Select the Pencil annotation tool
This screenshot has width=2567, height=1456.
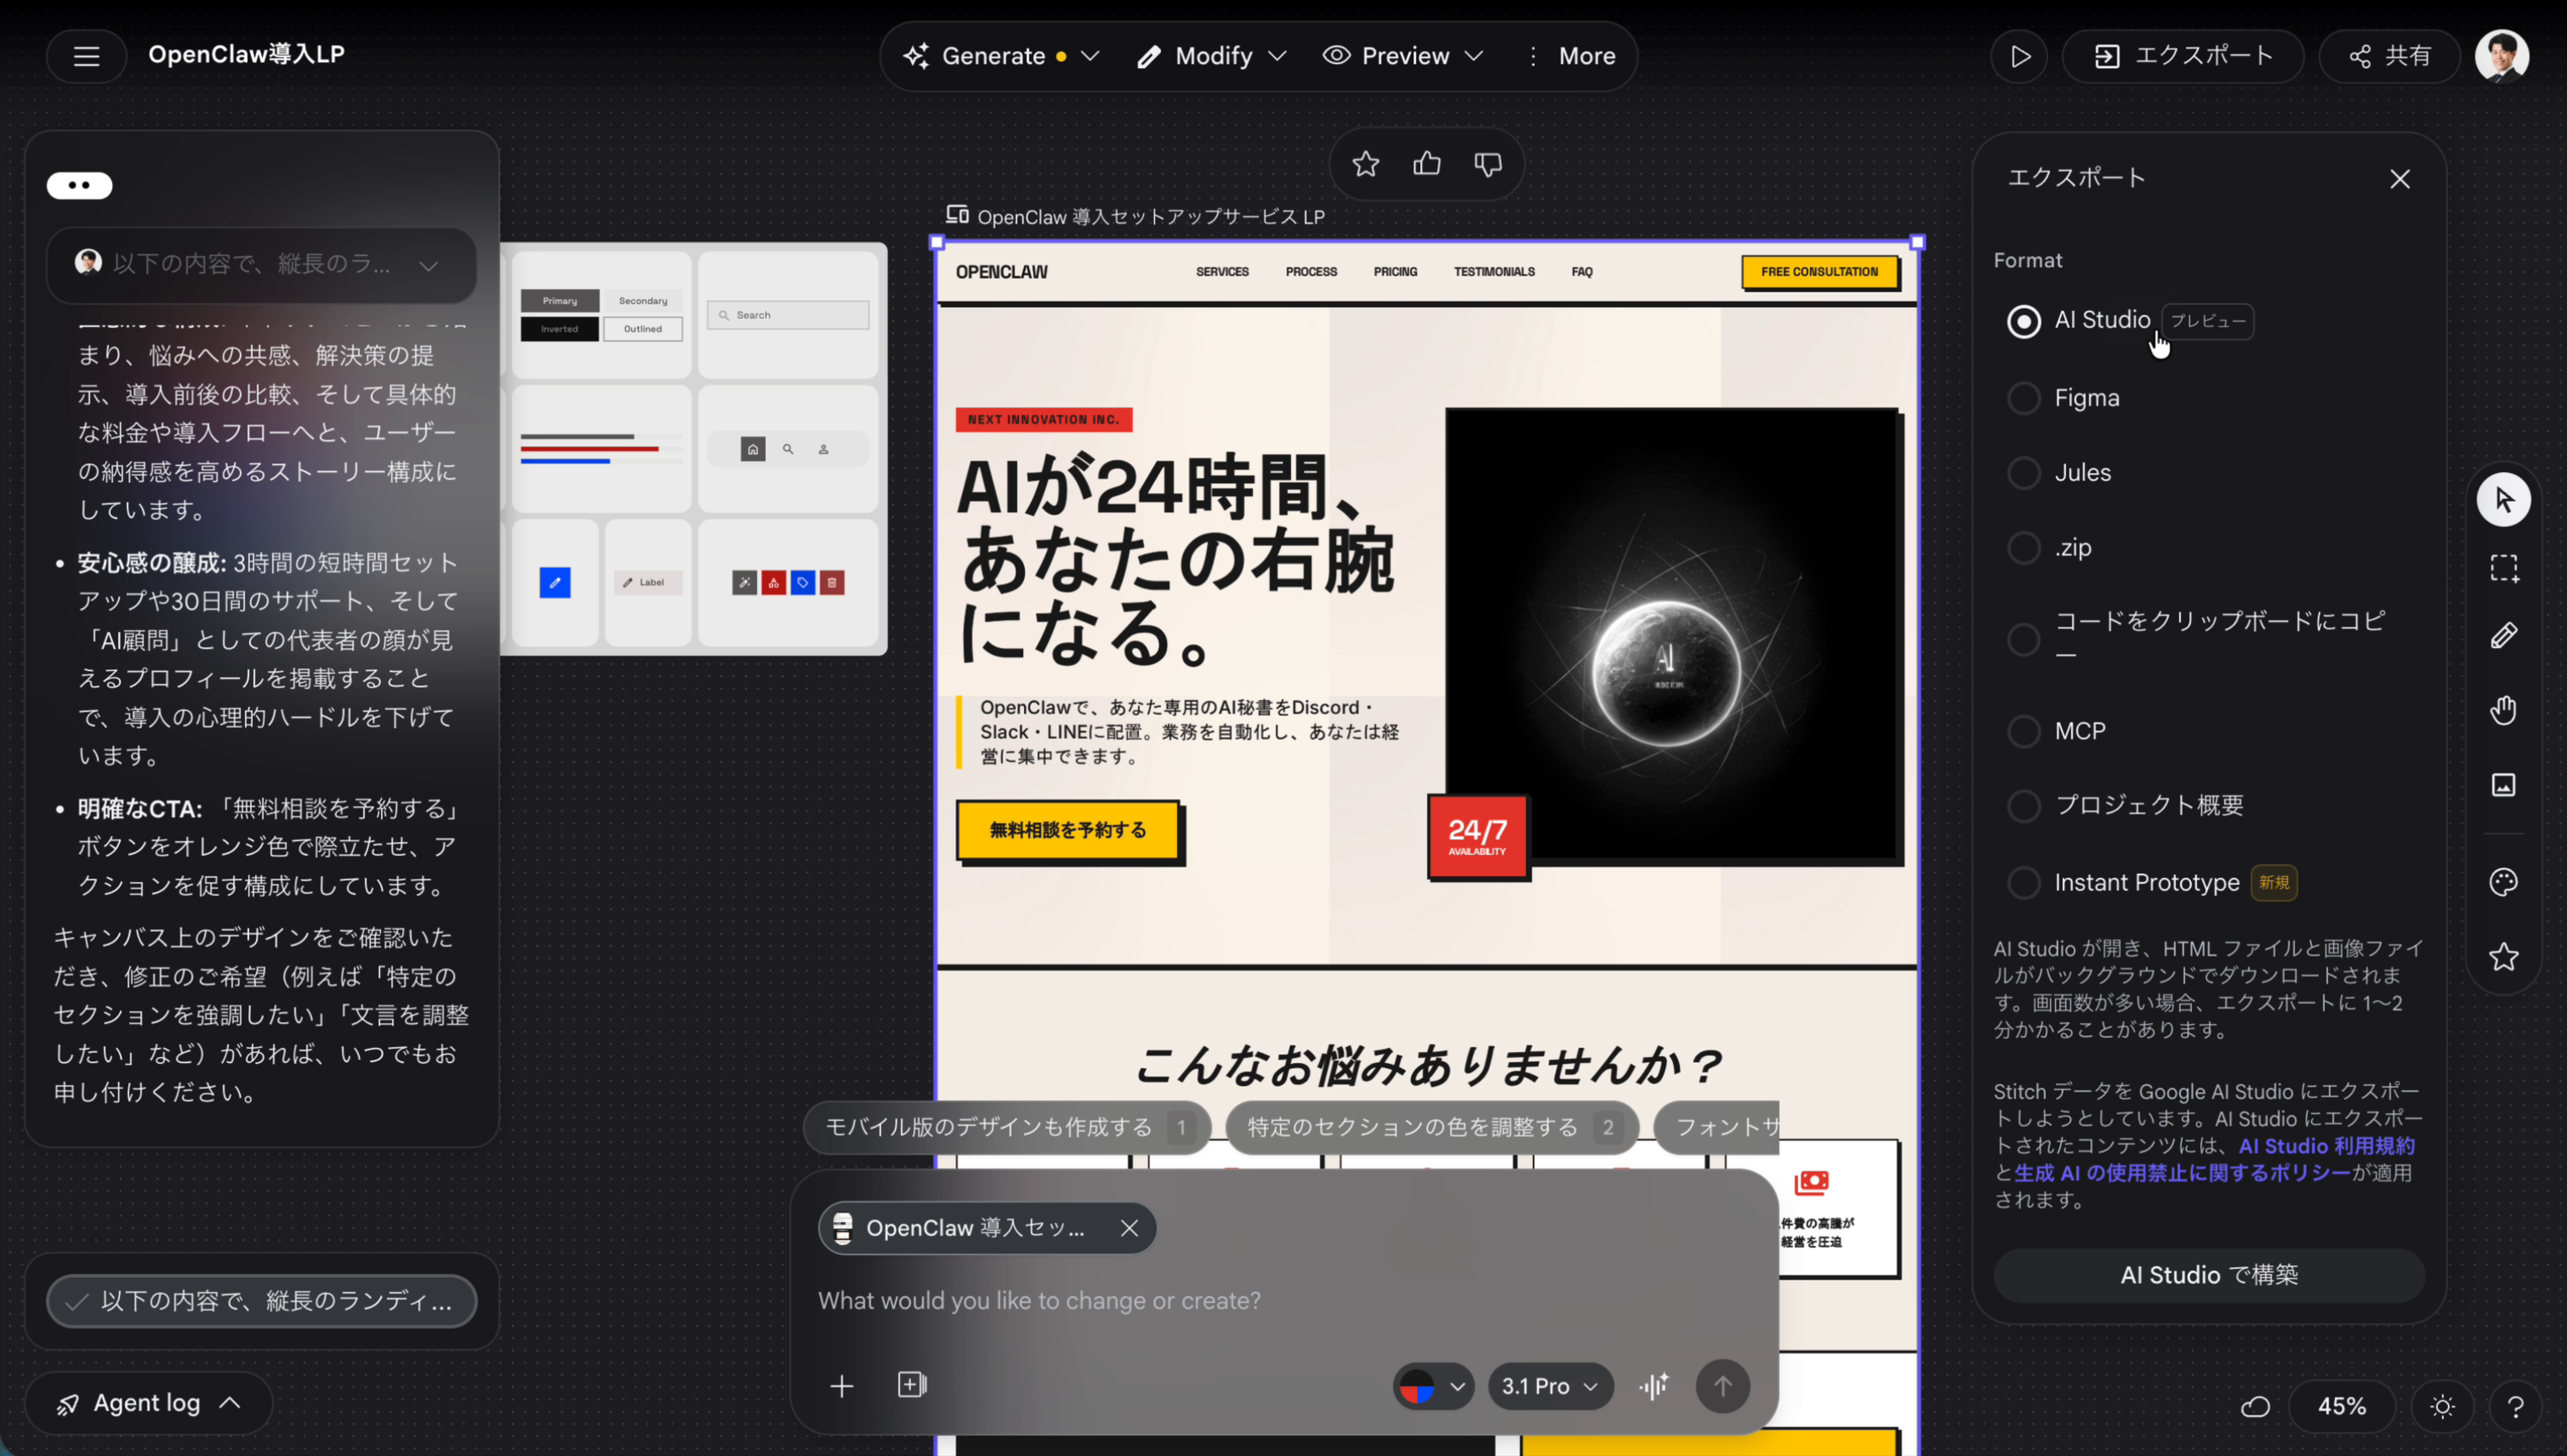2504,634
